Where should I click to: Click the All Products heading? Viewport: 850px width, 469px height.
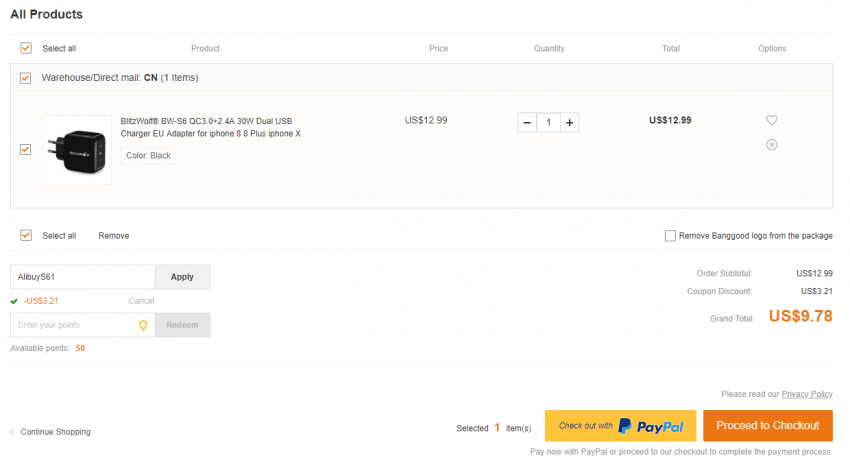click(47, 15)
